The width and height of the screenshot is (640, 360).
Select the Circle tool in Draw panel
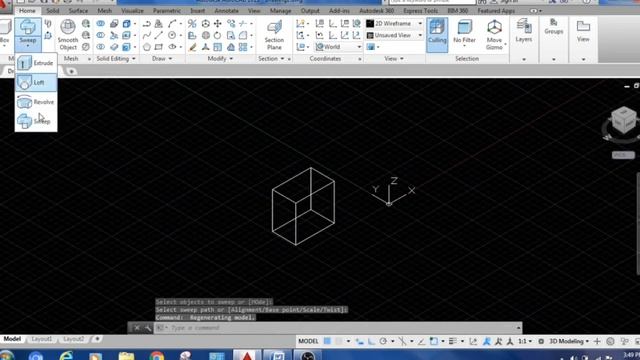click(x=172, y=36)
